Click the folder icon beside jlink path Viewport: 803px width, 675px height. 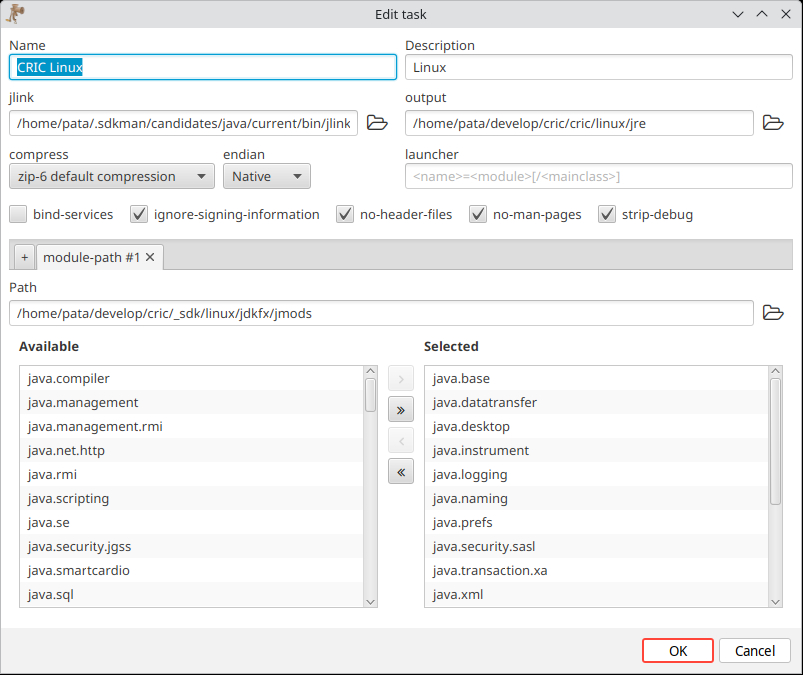[377, 123]
